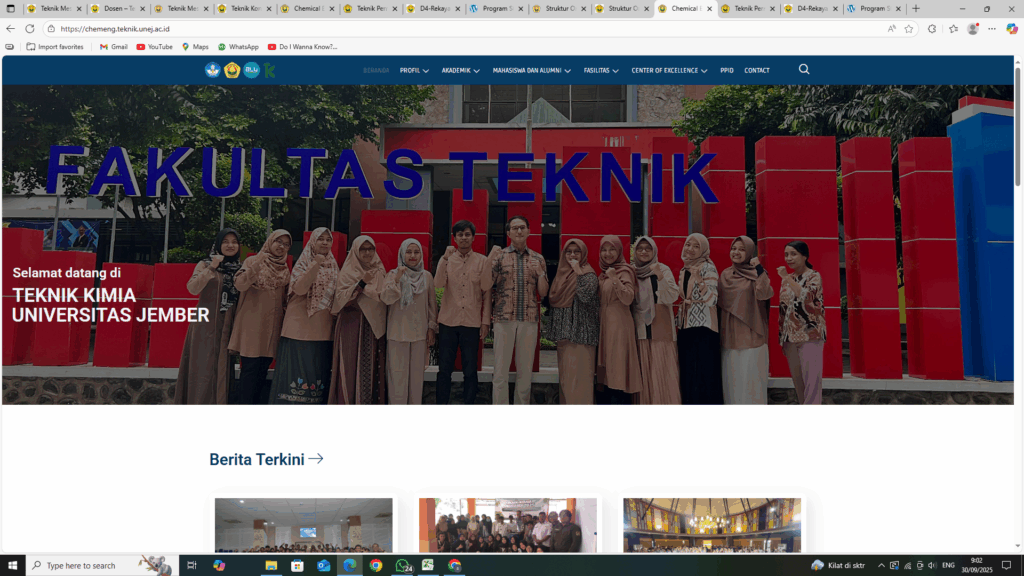Click the website search magnifier icon
This screenshot has height=576, width=1024.
[804, 70]
